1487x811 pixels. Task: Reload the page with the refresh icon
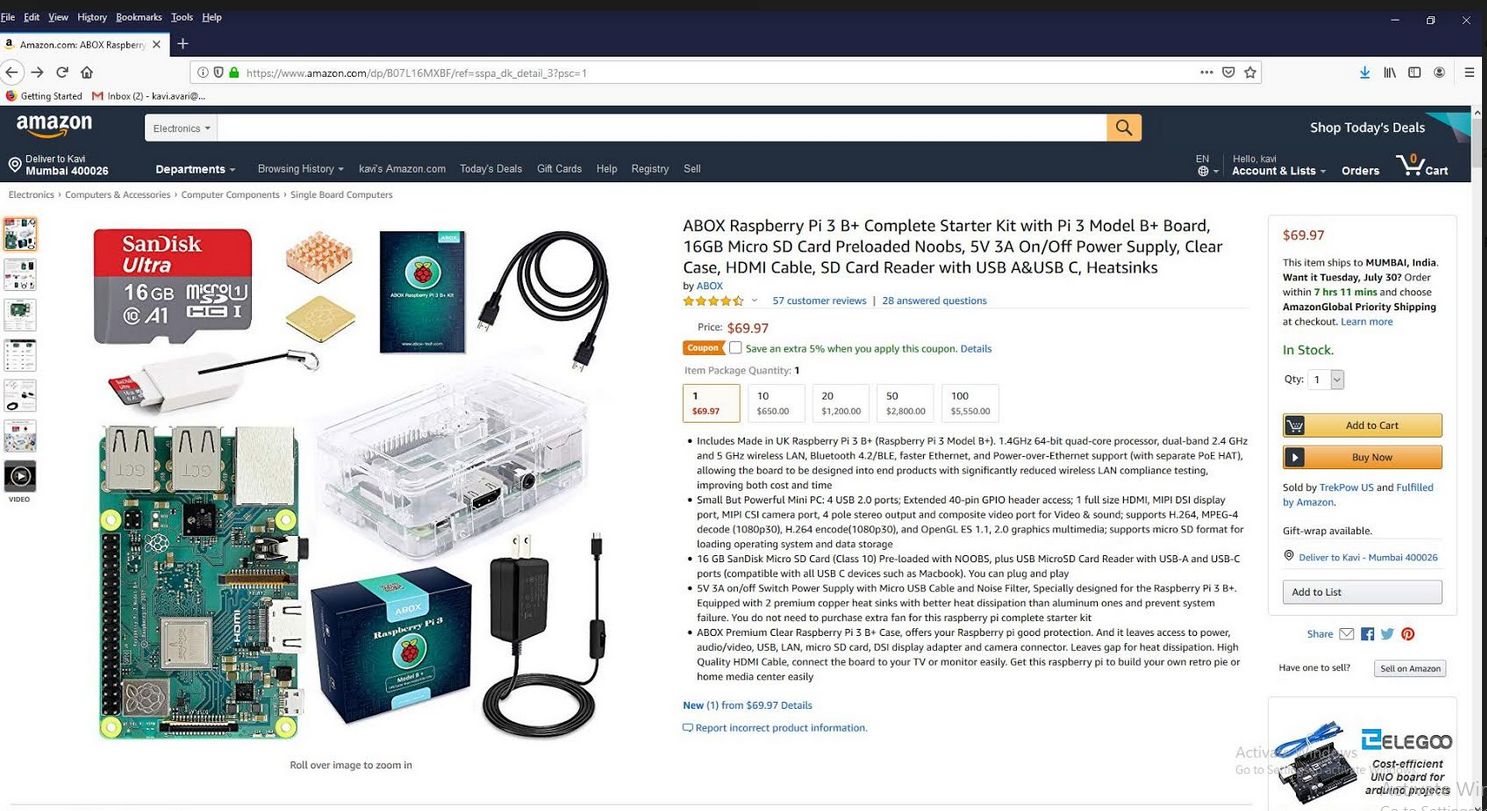click(62, 72)
